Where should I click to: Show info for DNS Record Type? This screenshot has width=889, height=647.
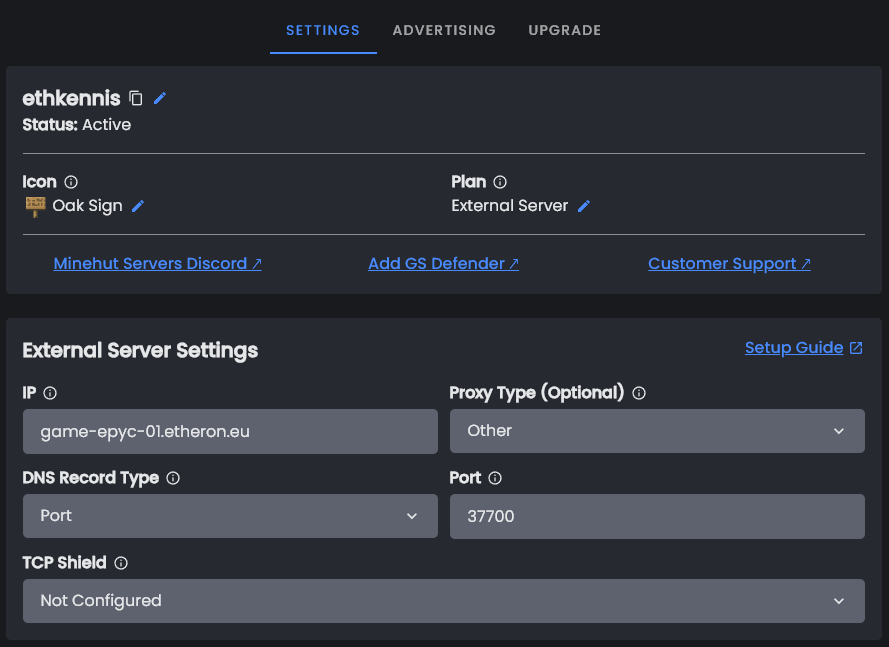click(173, 478)
